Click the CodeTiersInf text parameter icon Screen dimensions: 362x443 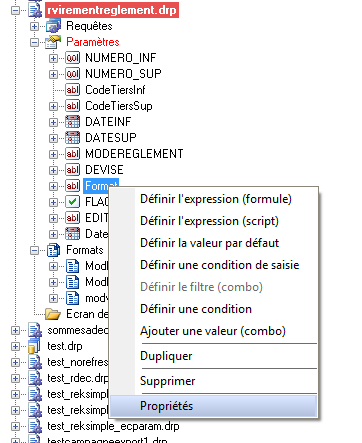coord(72,90)
